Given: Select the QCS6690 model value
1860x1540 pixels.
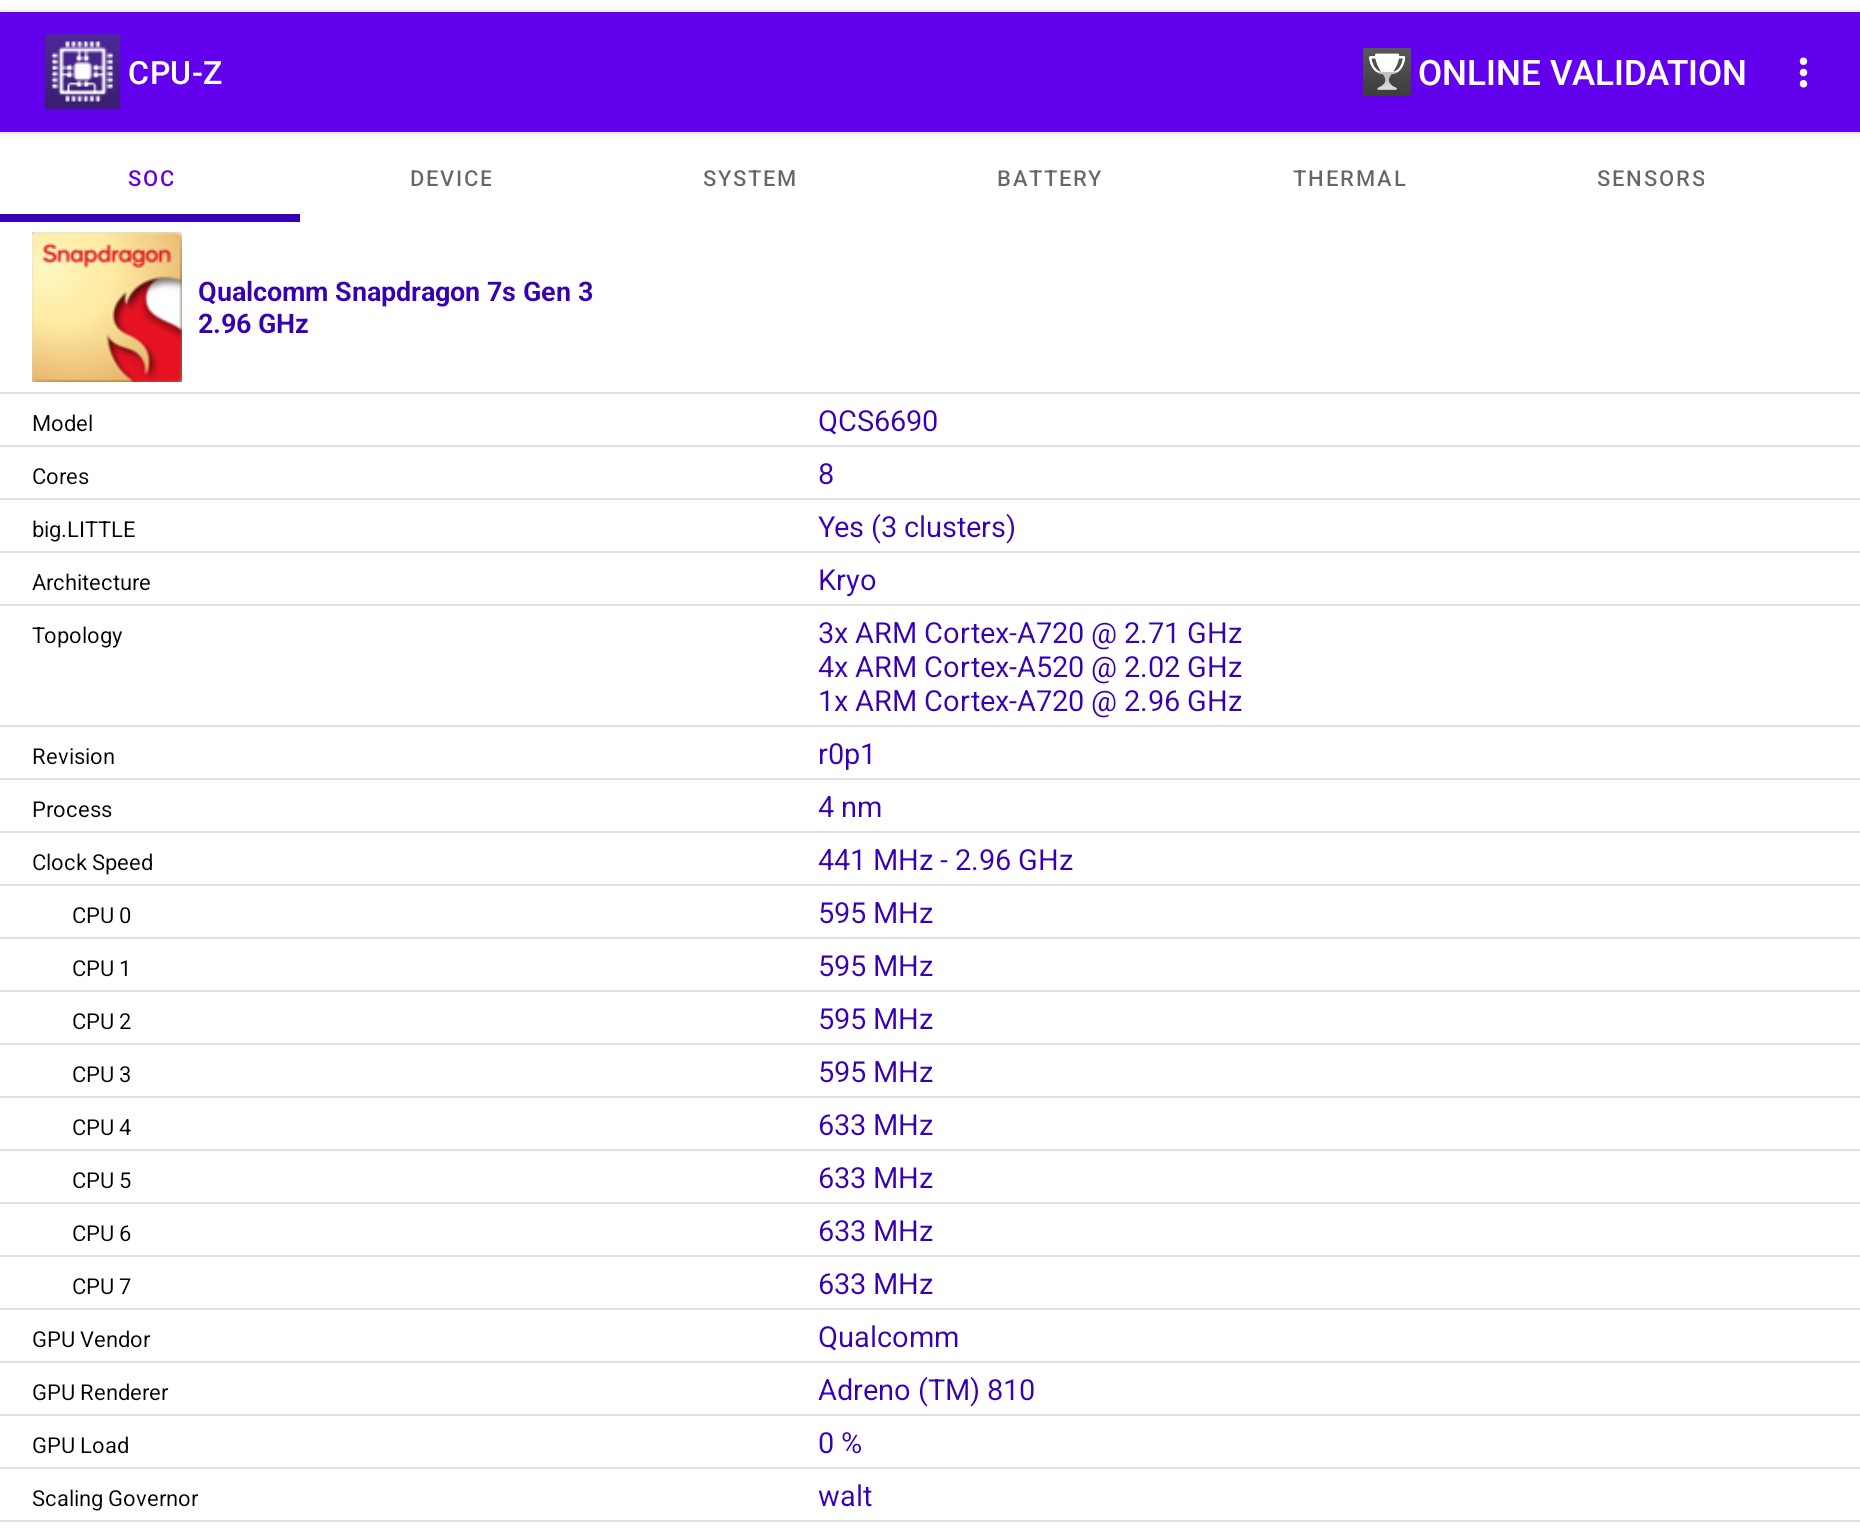Looking at the screenshot, I should [x=878, y=421].
